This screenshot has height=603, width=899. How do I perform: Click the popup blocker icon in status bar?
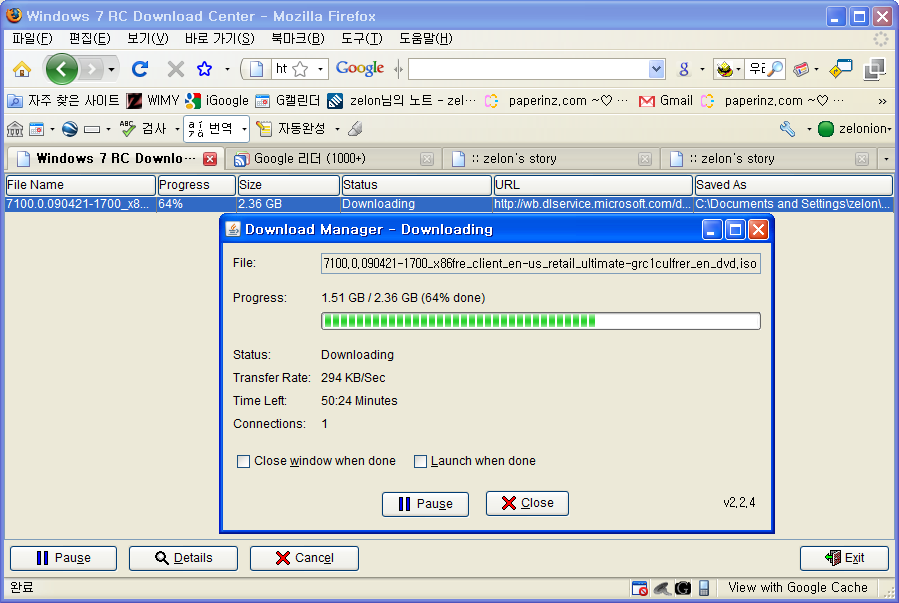pyautogui.click(x=639, y=588)
